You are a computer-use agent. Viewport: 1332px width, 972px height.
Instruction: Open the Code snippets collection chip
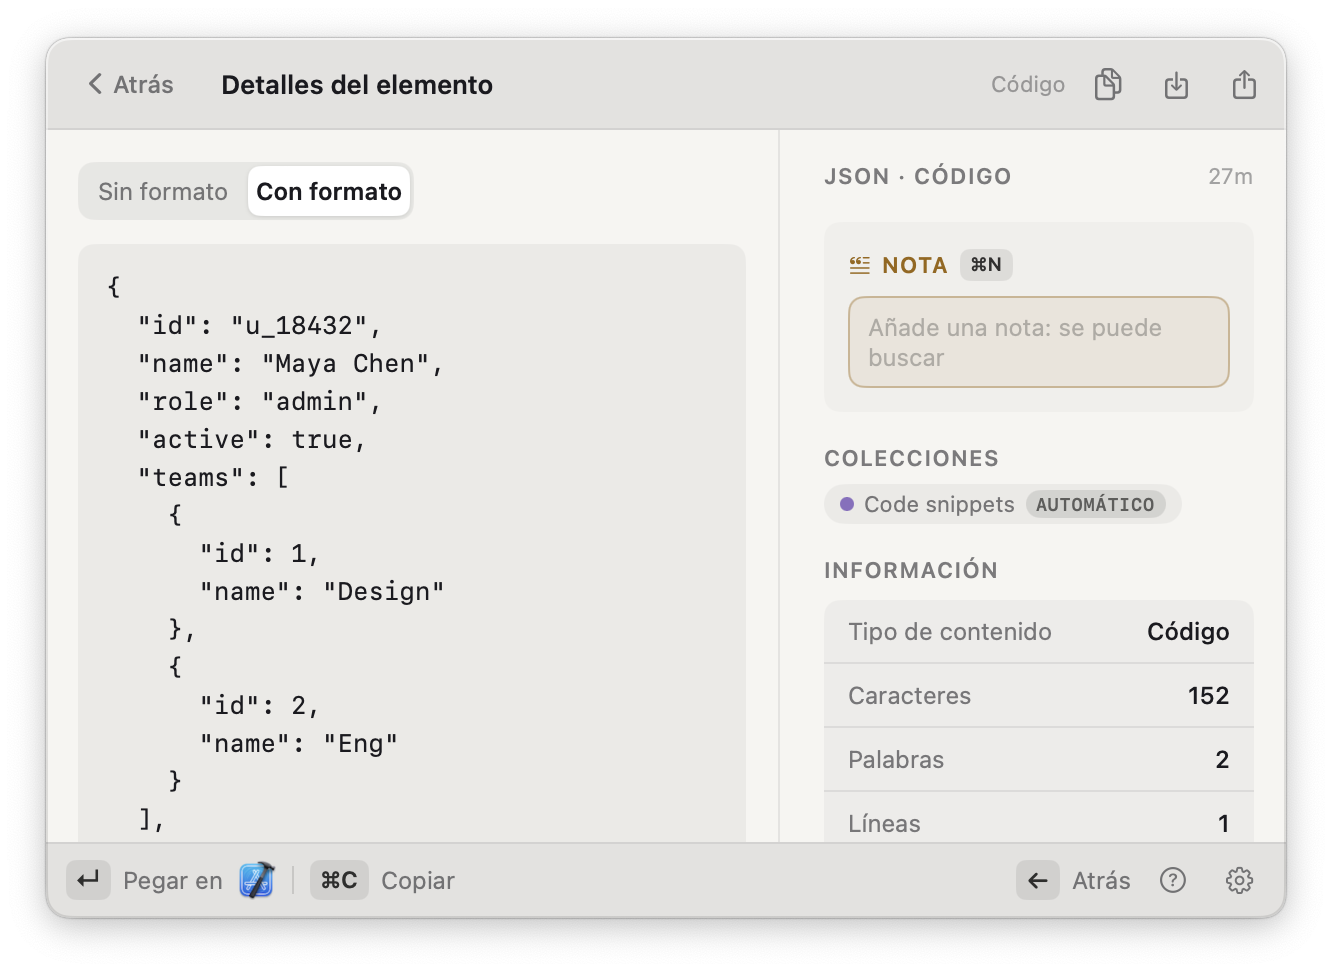point(1002,504)
